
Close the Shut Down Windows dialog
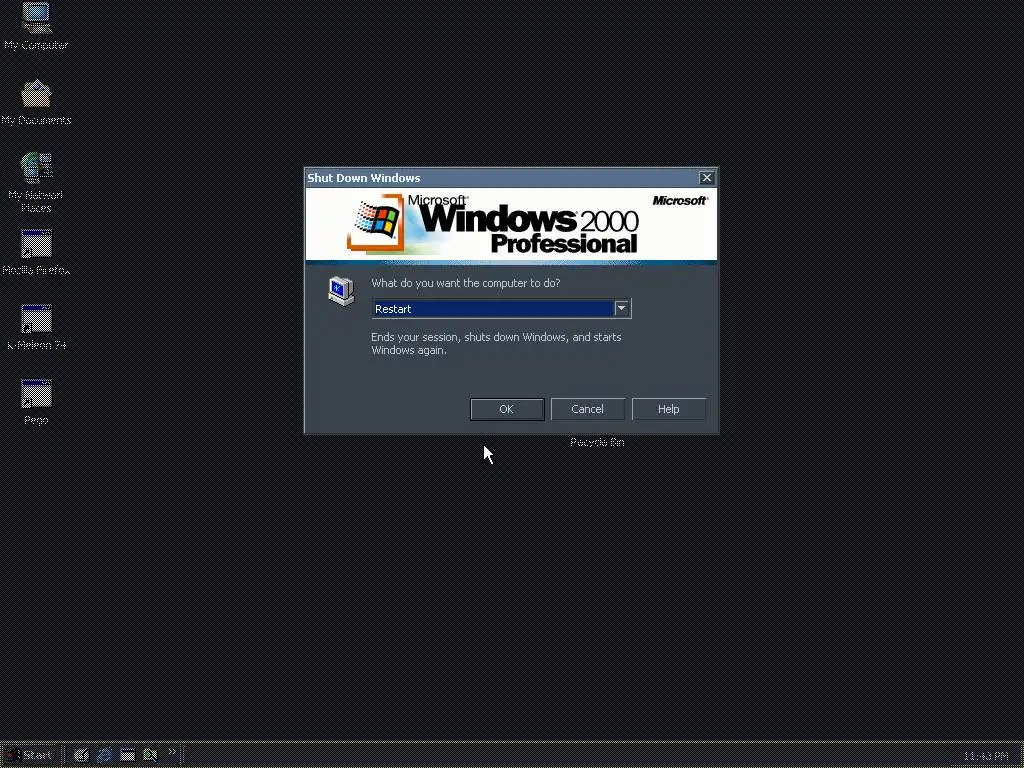click(707, 178)
